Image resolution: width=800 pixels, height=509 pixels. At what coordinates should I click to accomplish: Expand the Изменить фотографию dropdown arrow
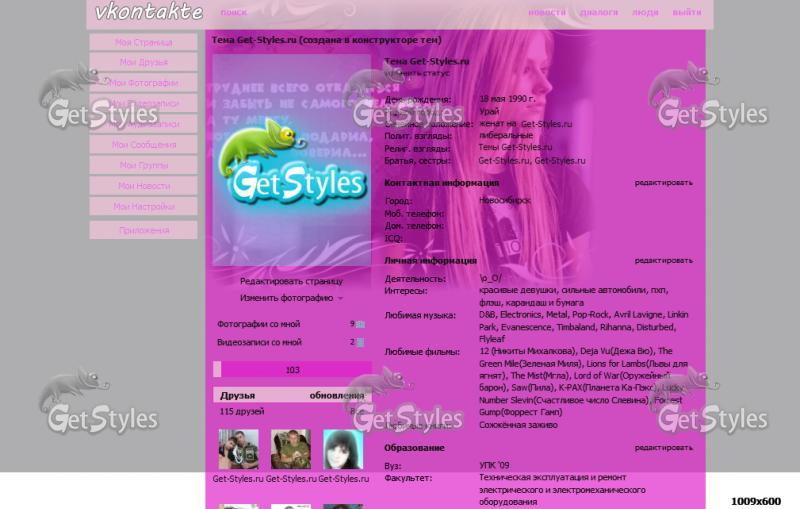[x=340, y=298]
